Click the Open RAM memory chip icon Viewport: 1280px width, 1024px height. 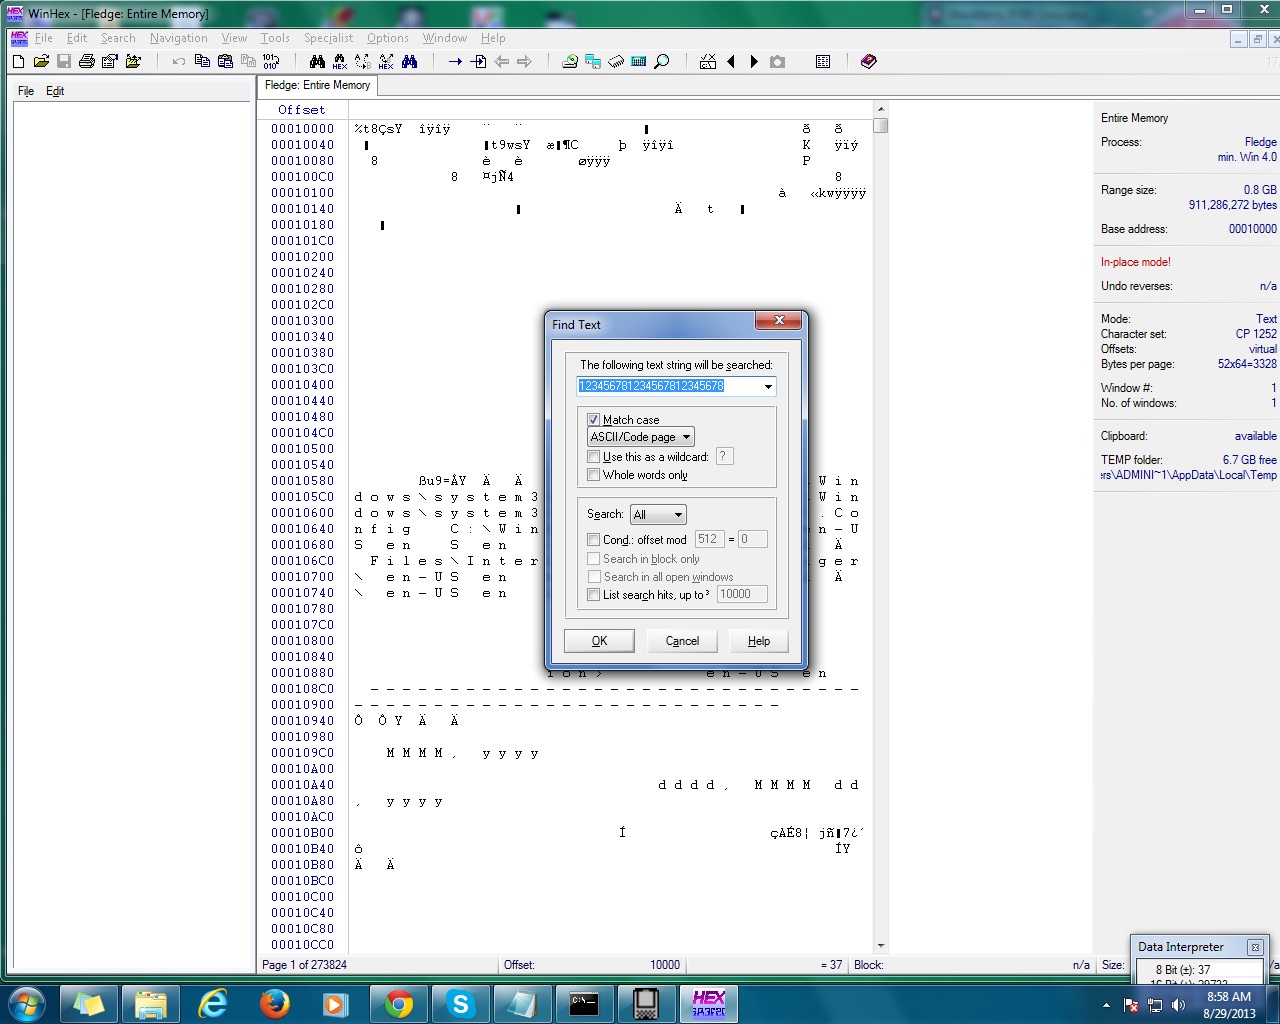[616, 61]
